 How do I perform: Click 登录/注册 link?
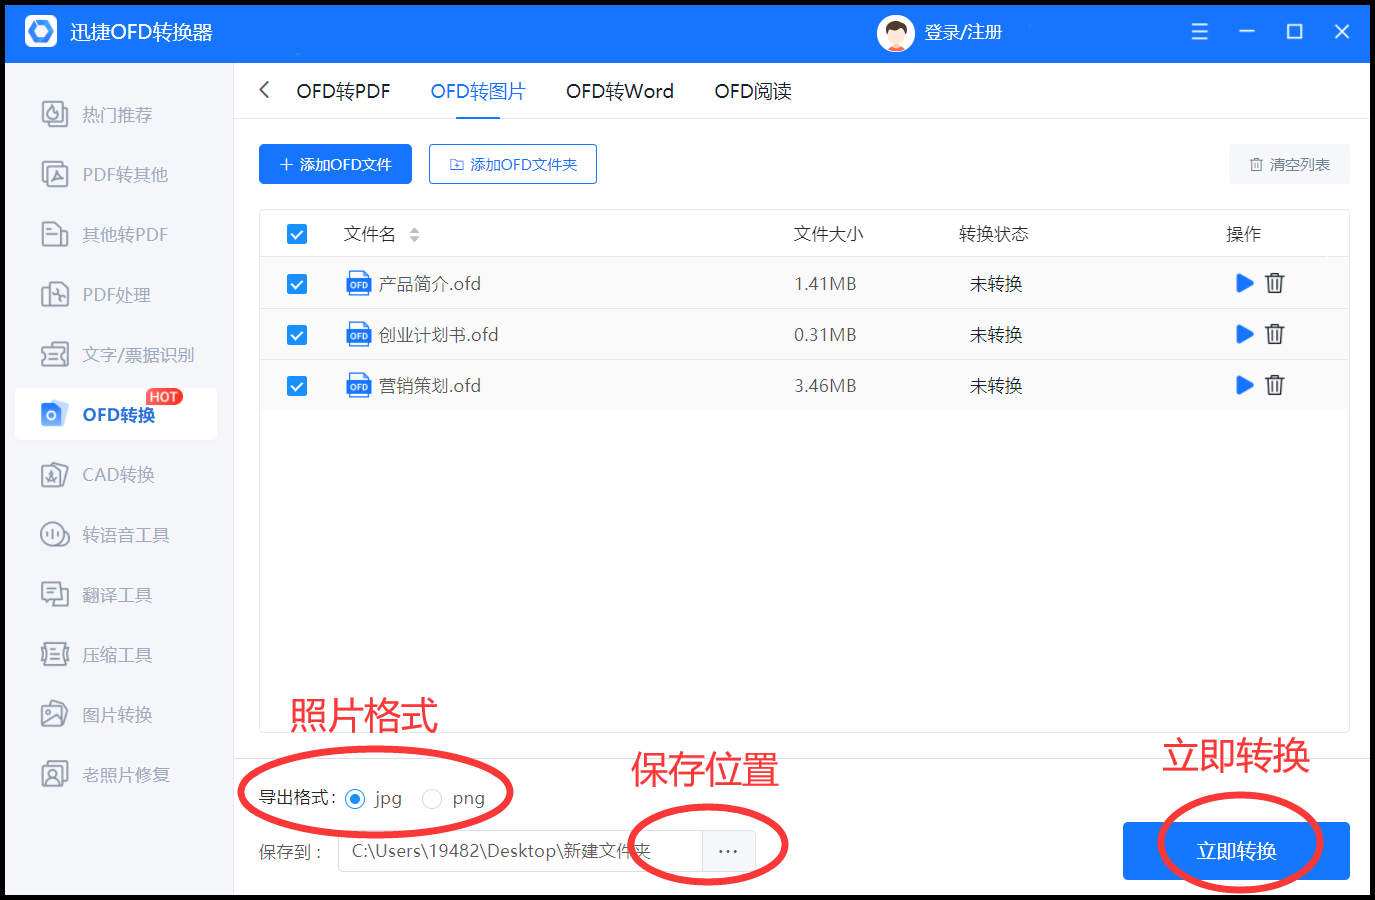coord(963,32)
